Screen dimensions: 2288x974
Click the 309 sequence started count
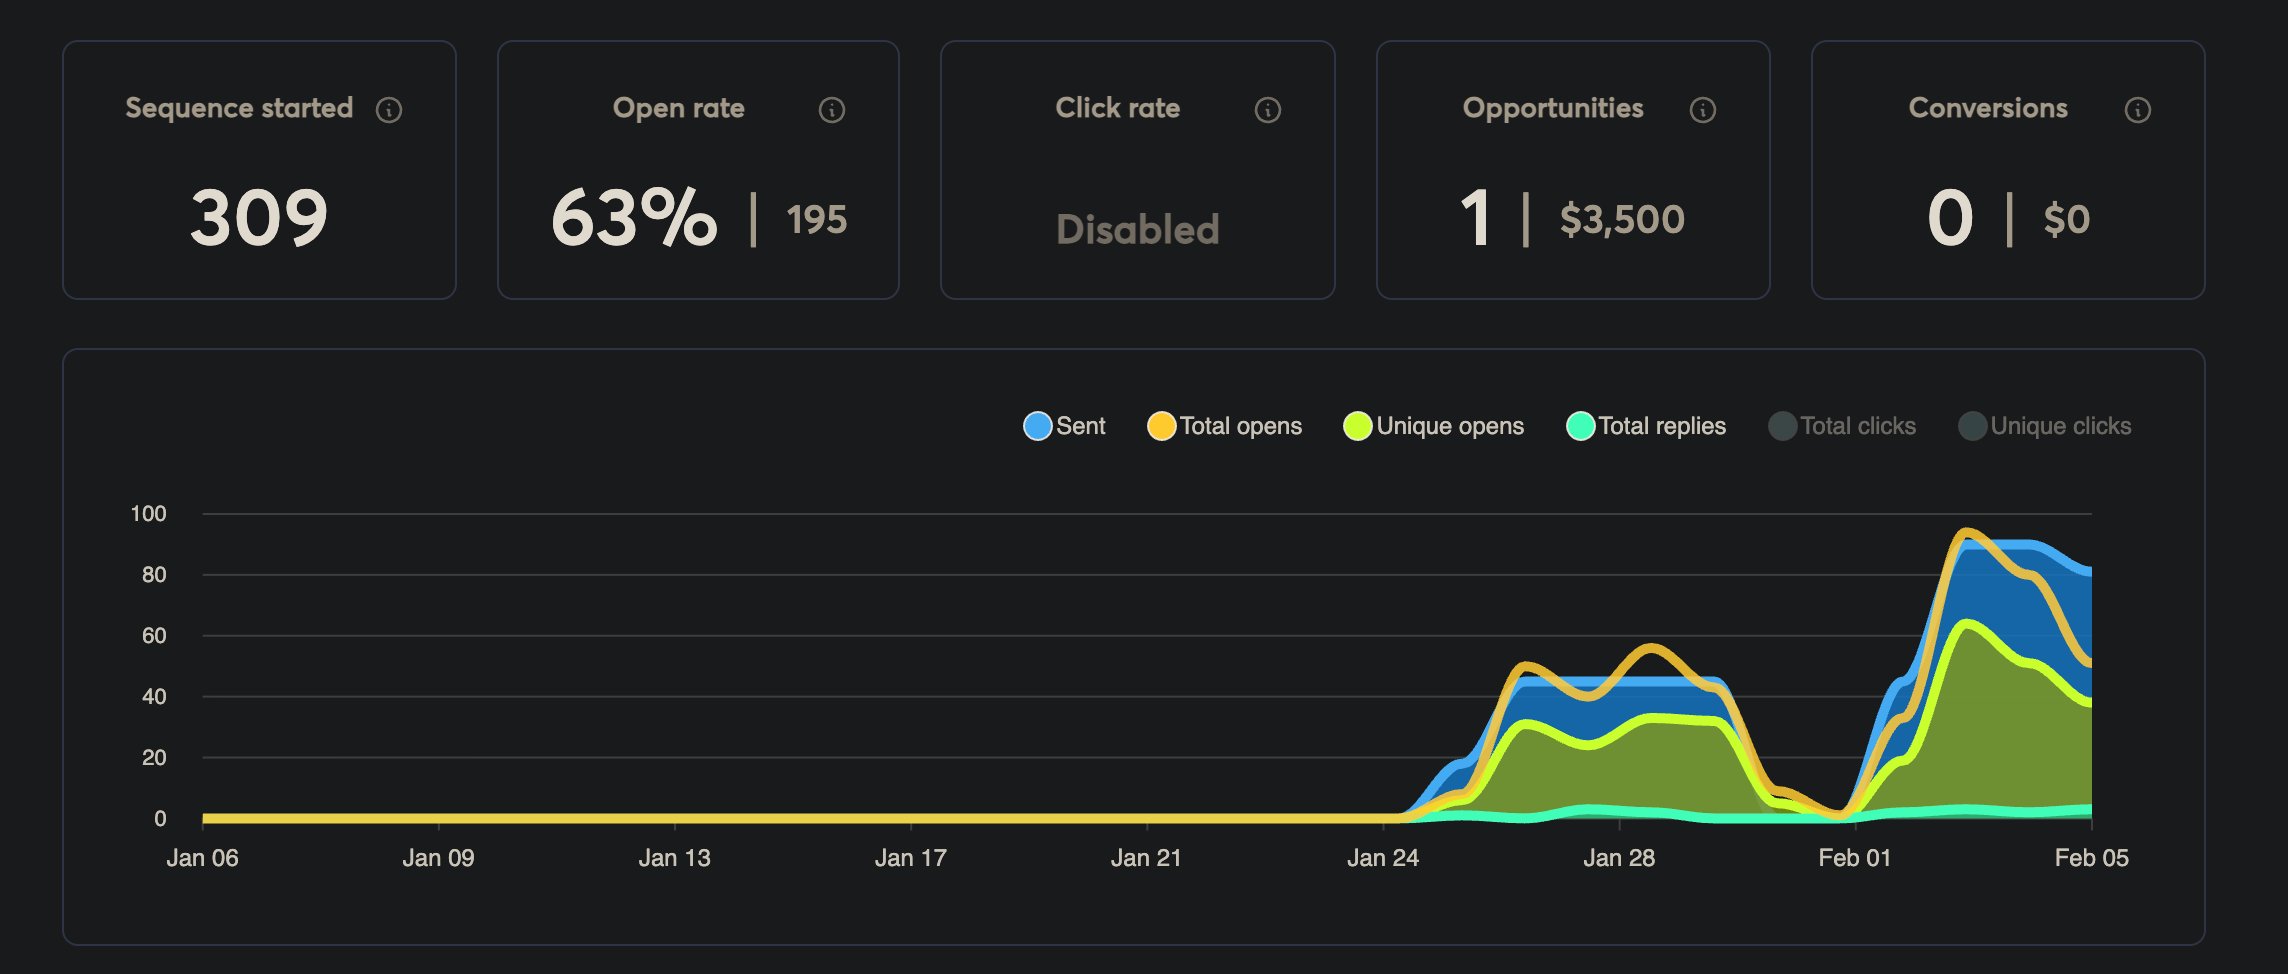tap(259, 218)
